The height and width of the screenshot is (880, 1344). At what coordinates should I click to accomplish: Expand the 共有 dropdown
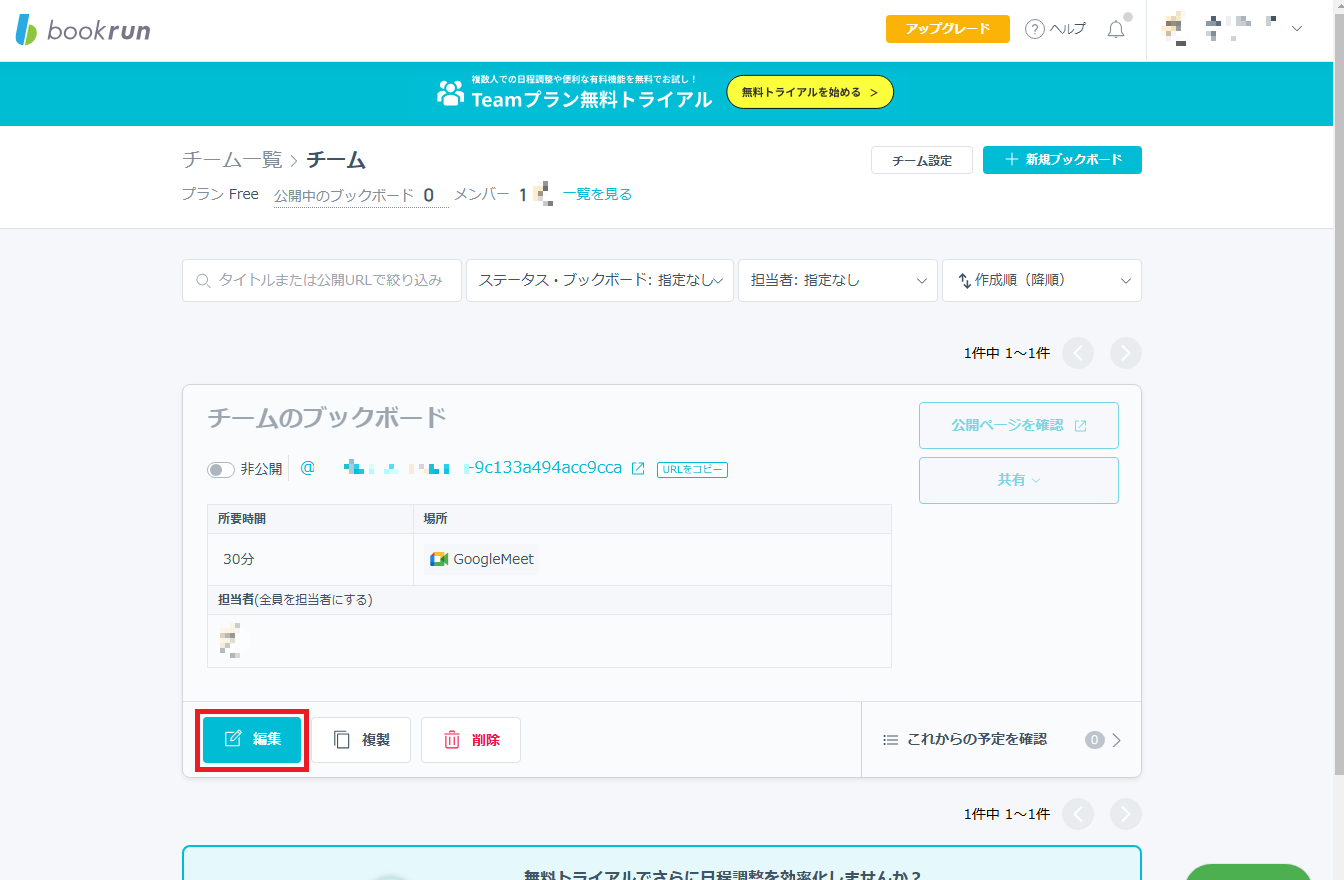click(1018, 480)
